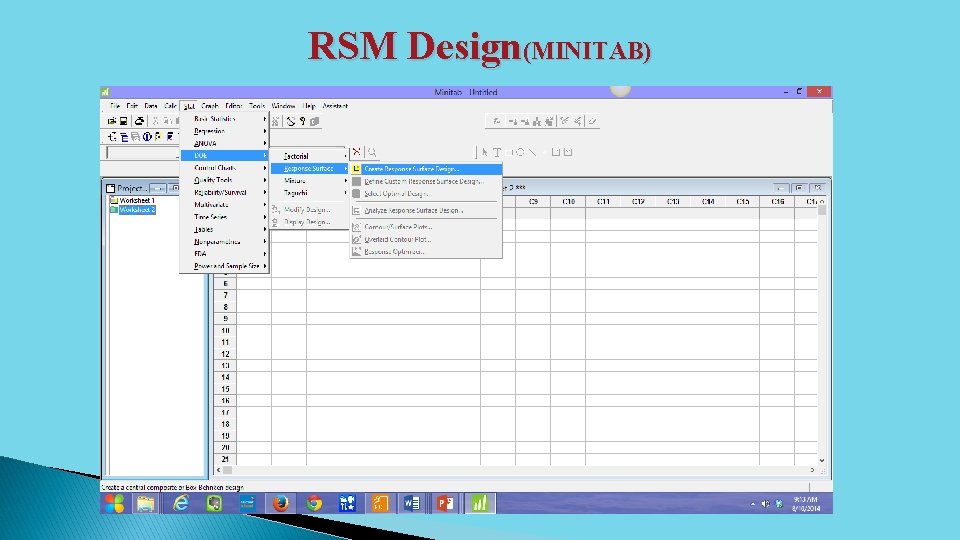The width and height of the screenshot is (960, 540).
Task: Open the Nonparametrics submenu
Action: click(225, 242)
